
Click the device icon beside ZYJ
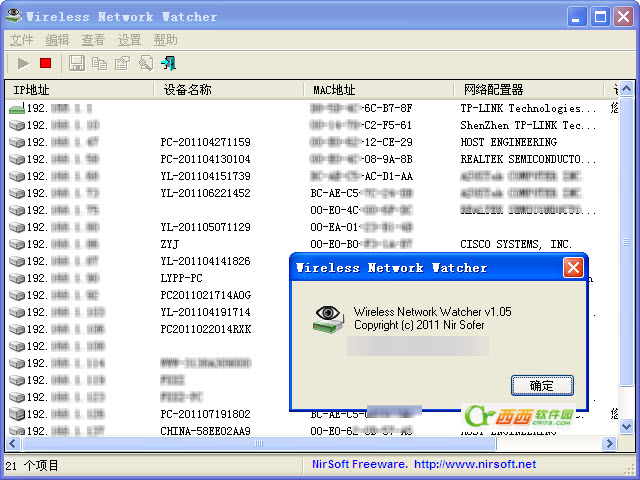(x=17, y=244)
